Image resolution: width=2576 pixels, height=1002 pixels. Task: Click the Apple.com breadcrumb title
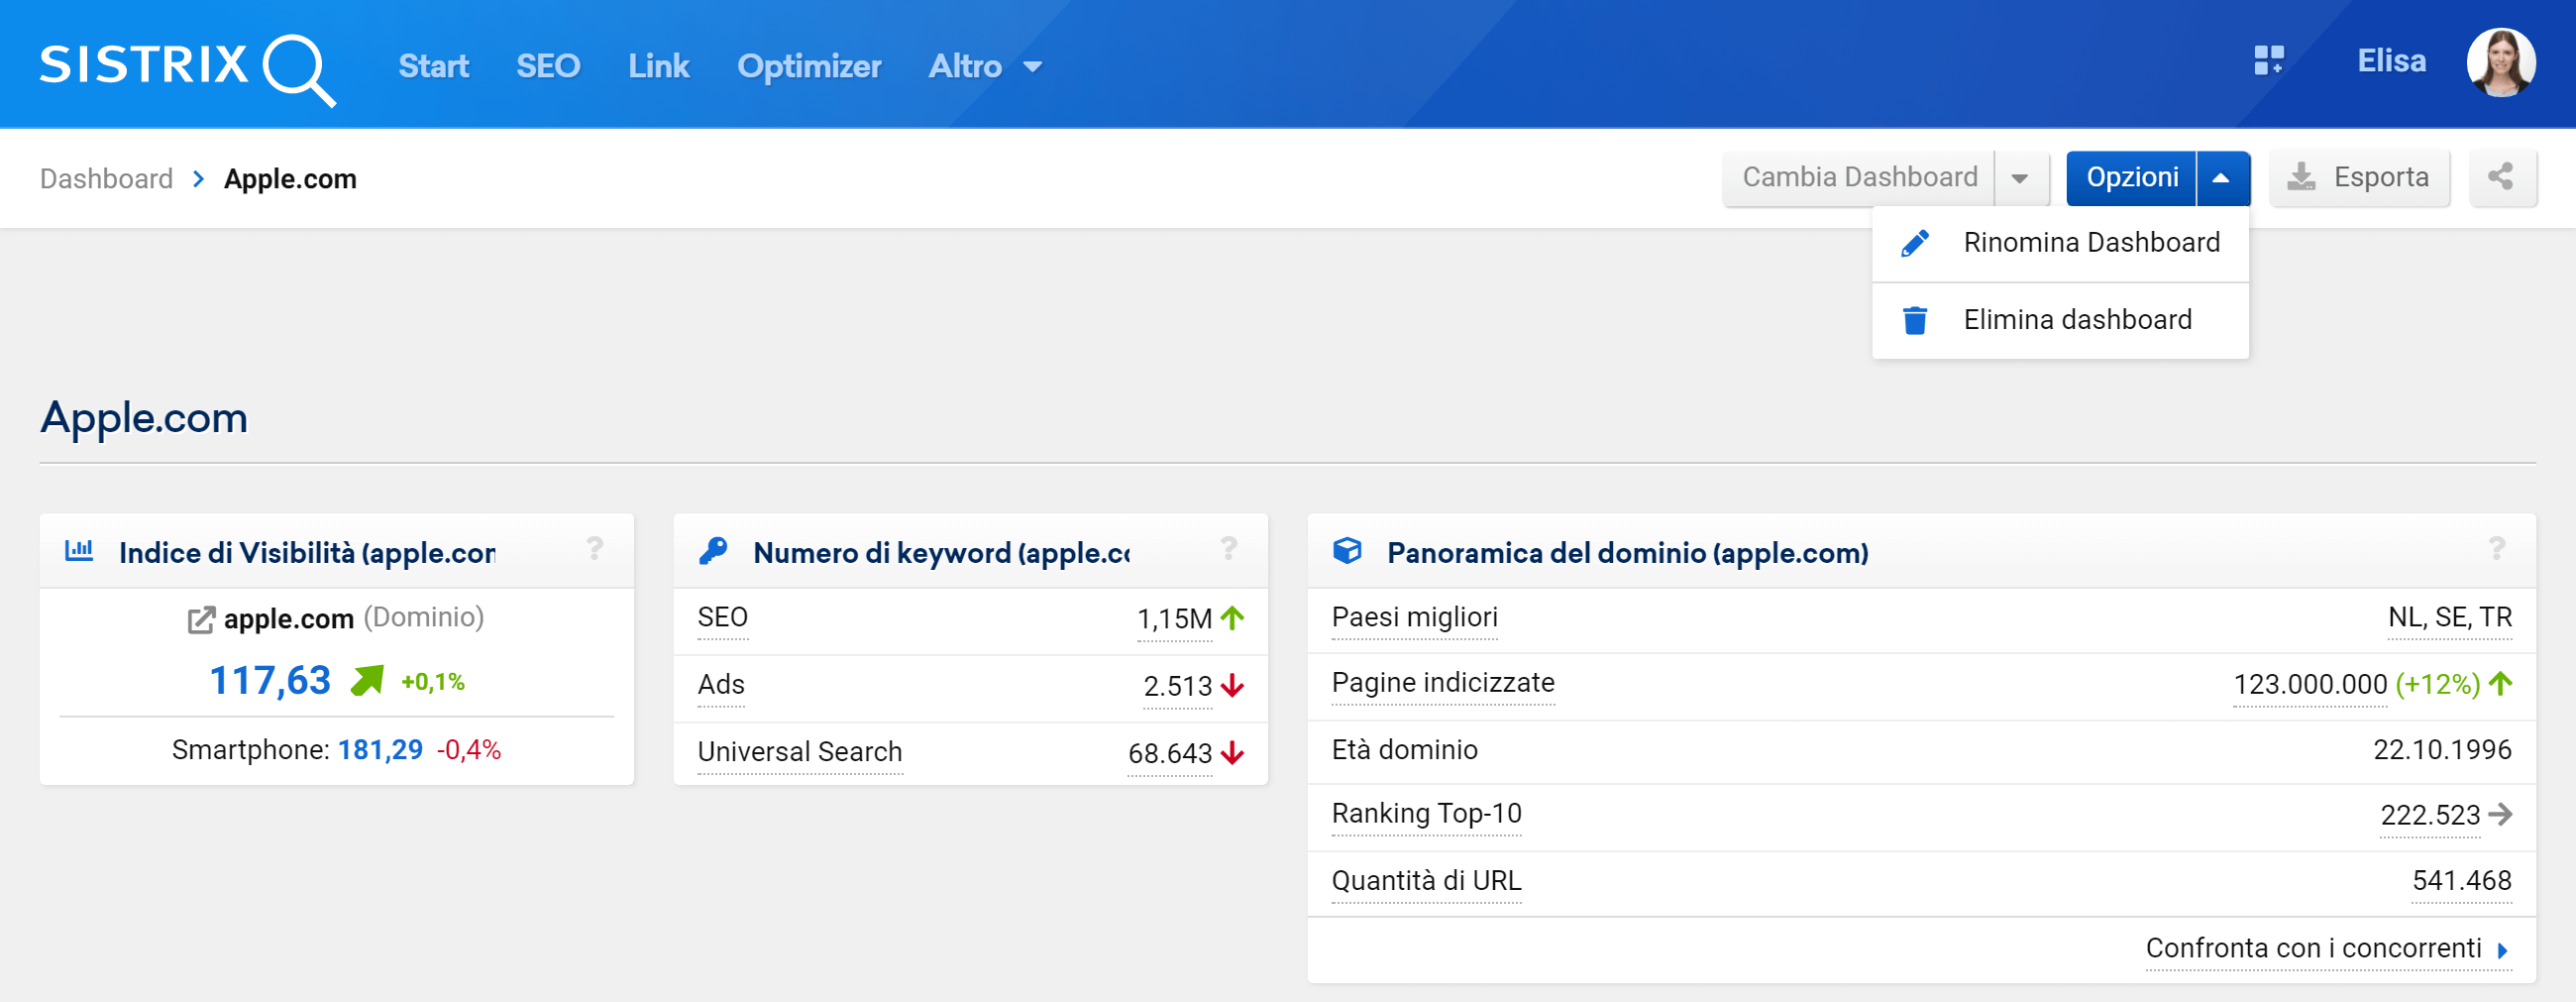pyautogui.click(x=290, y=179)
